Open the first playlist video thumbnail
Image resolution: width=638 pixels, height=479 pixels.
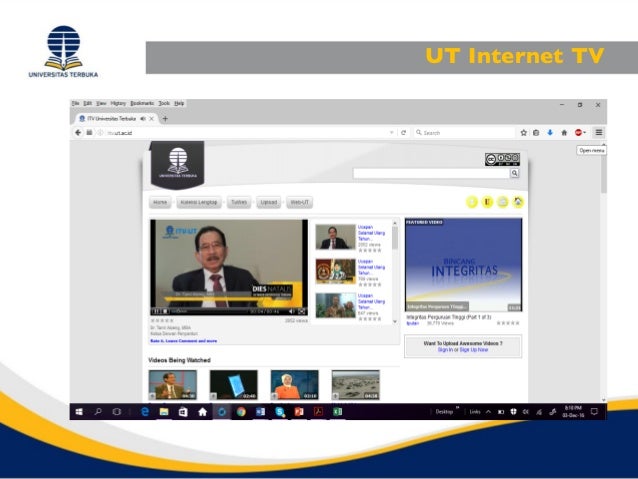tap(336, 237)
